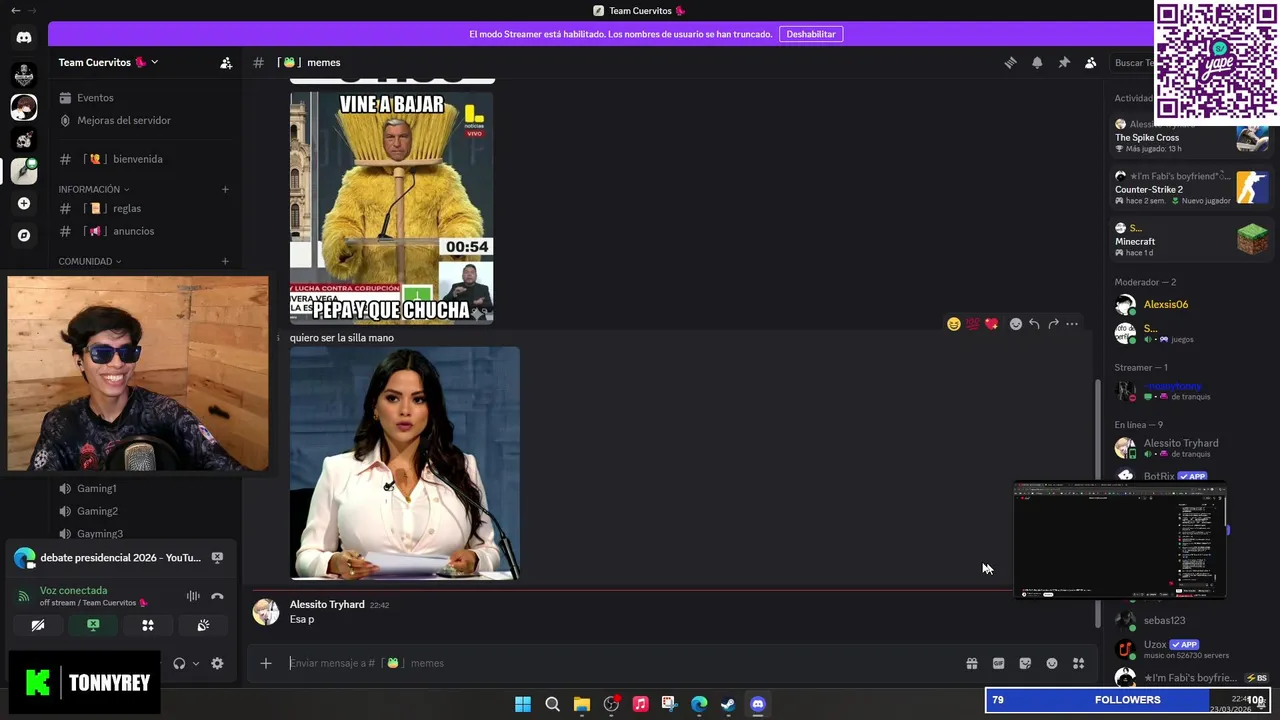The image size is (1280, 720).
Task: Toggle deafen headphones icon
Action: click(x=179, y=663)
